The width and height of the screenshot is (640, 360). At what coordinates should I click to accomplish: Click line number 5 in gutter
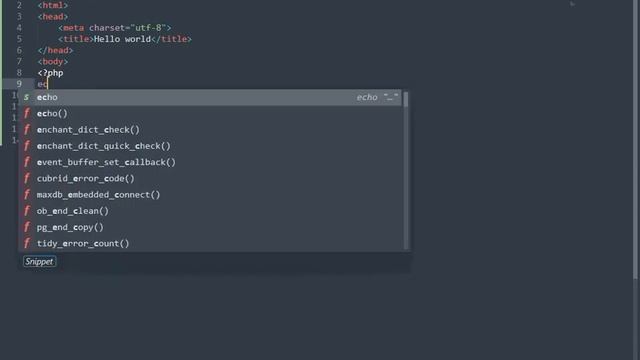click(x=19, y=39)
